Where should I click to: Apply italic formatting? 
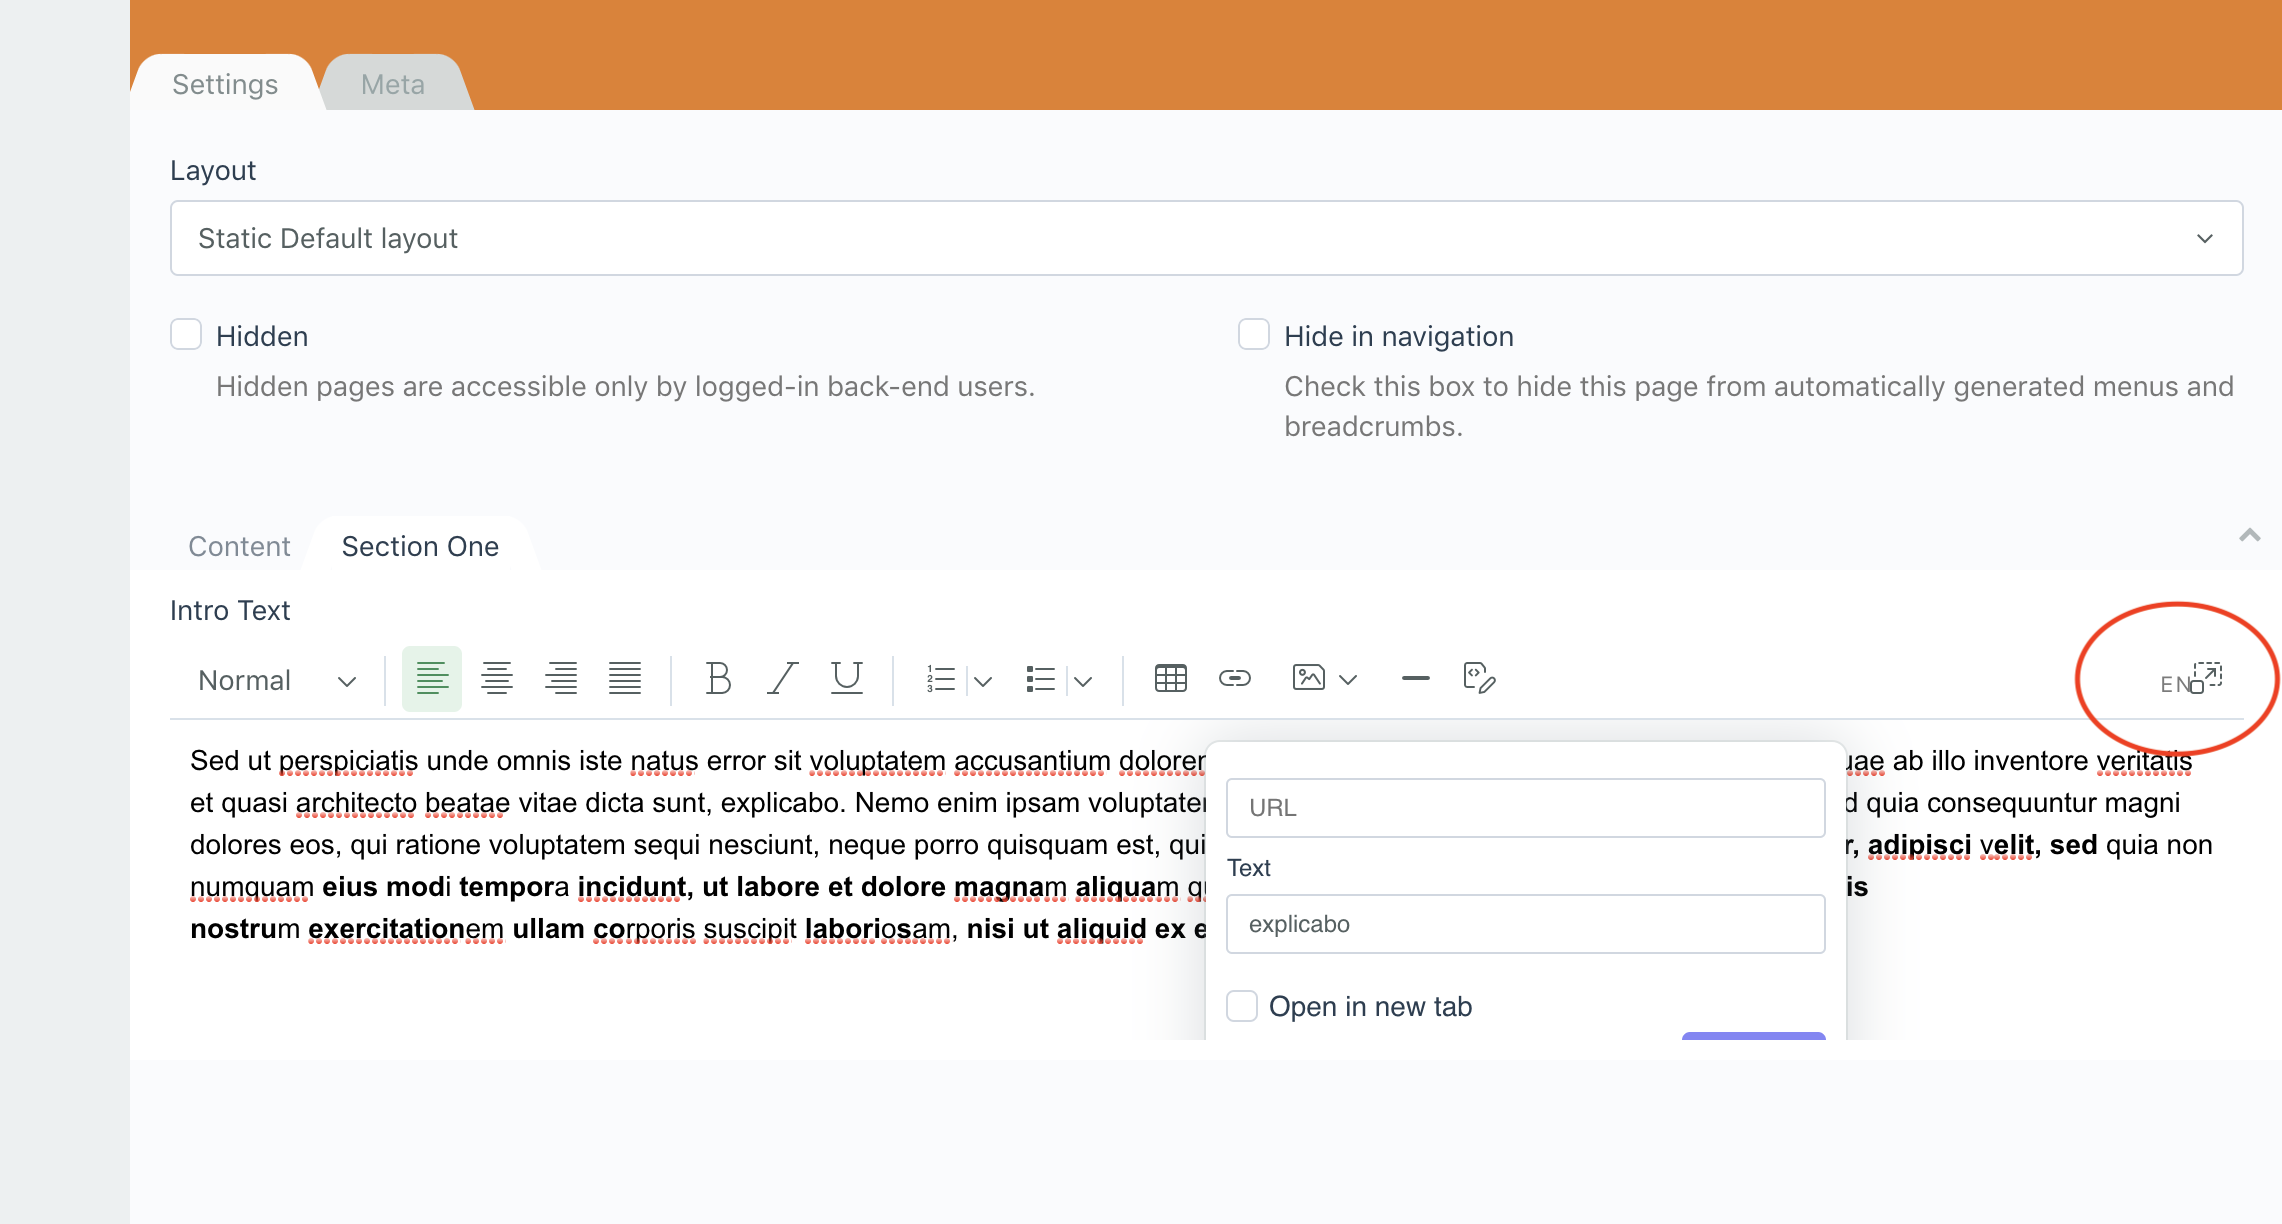click(782, 678)
